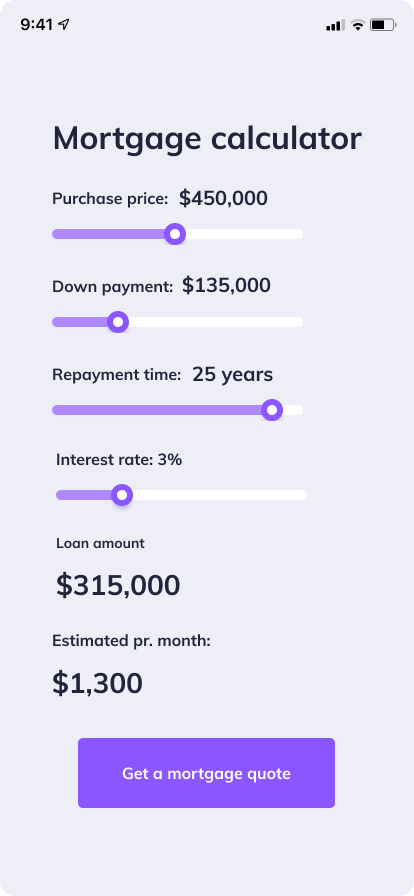Click the filled part of Repayment time track
This screenshot has height=896, width=414.
point(157,410)
